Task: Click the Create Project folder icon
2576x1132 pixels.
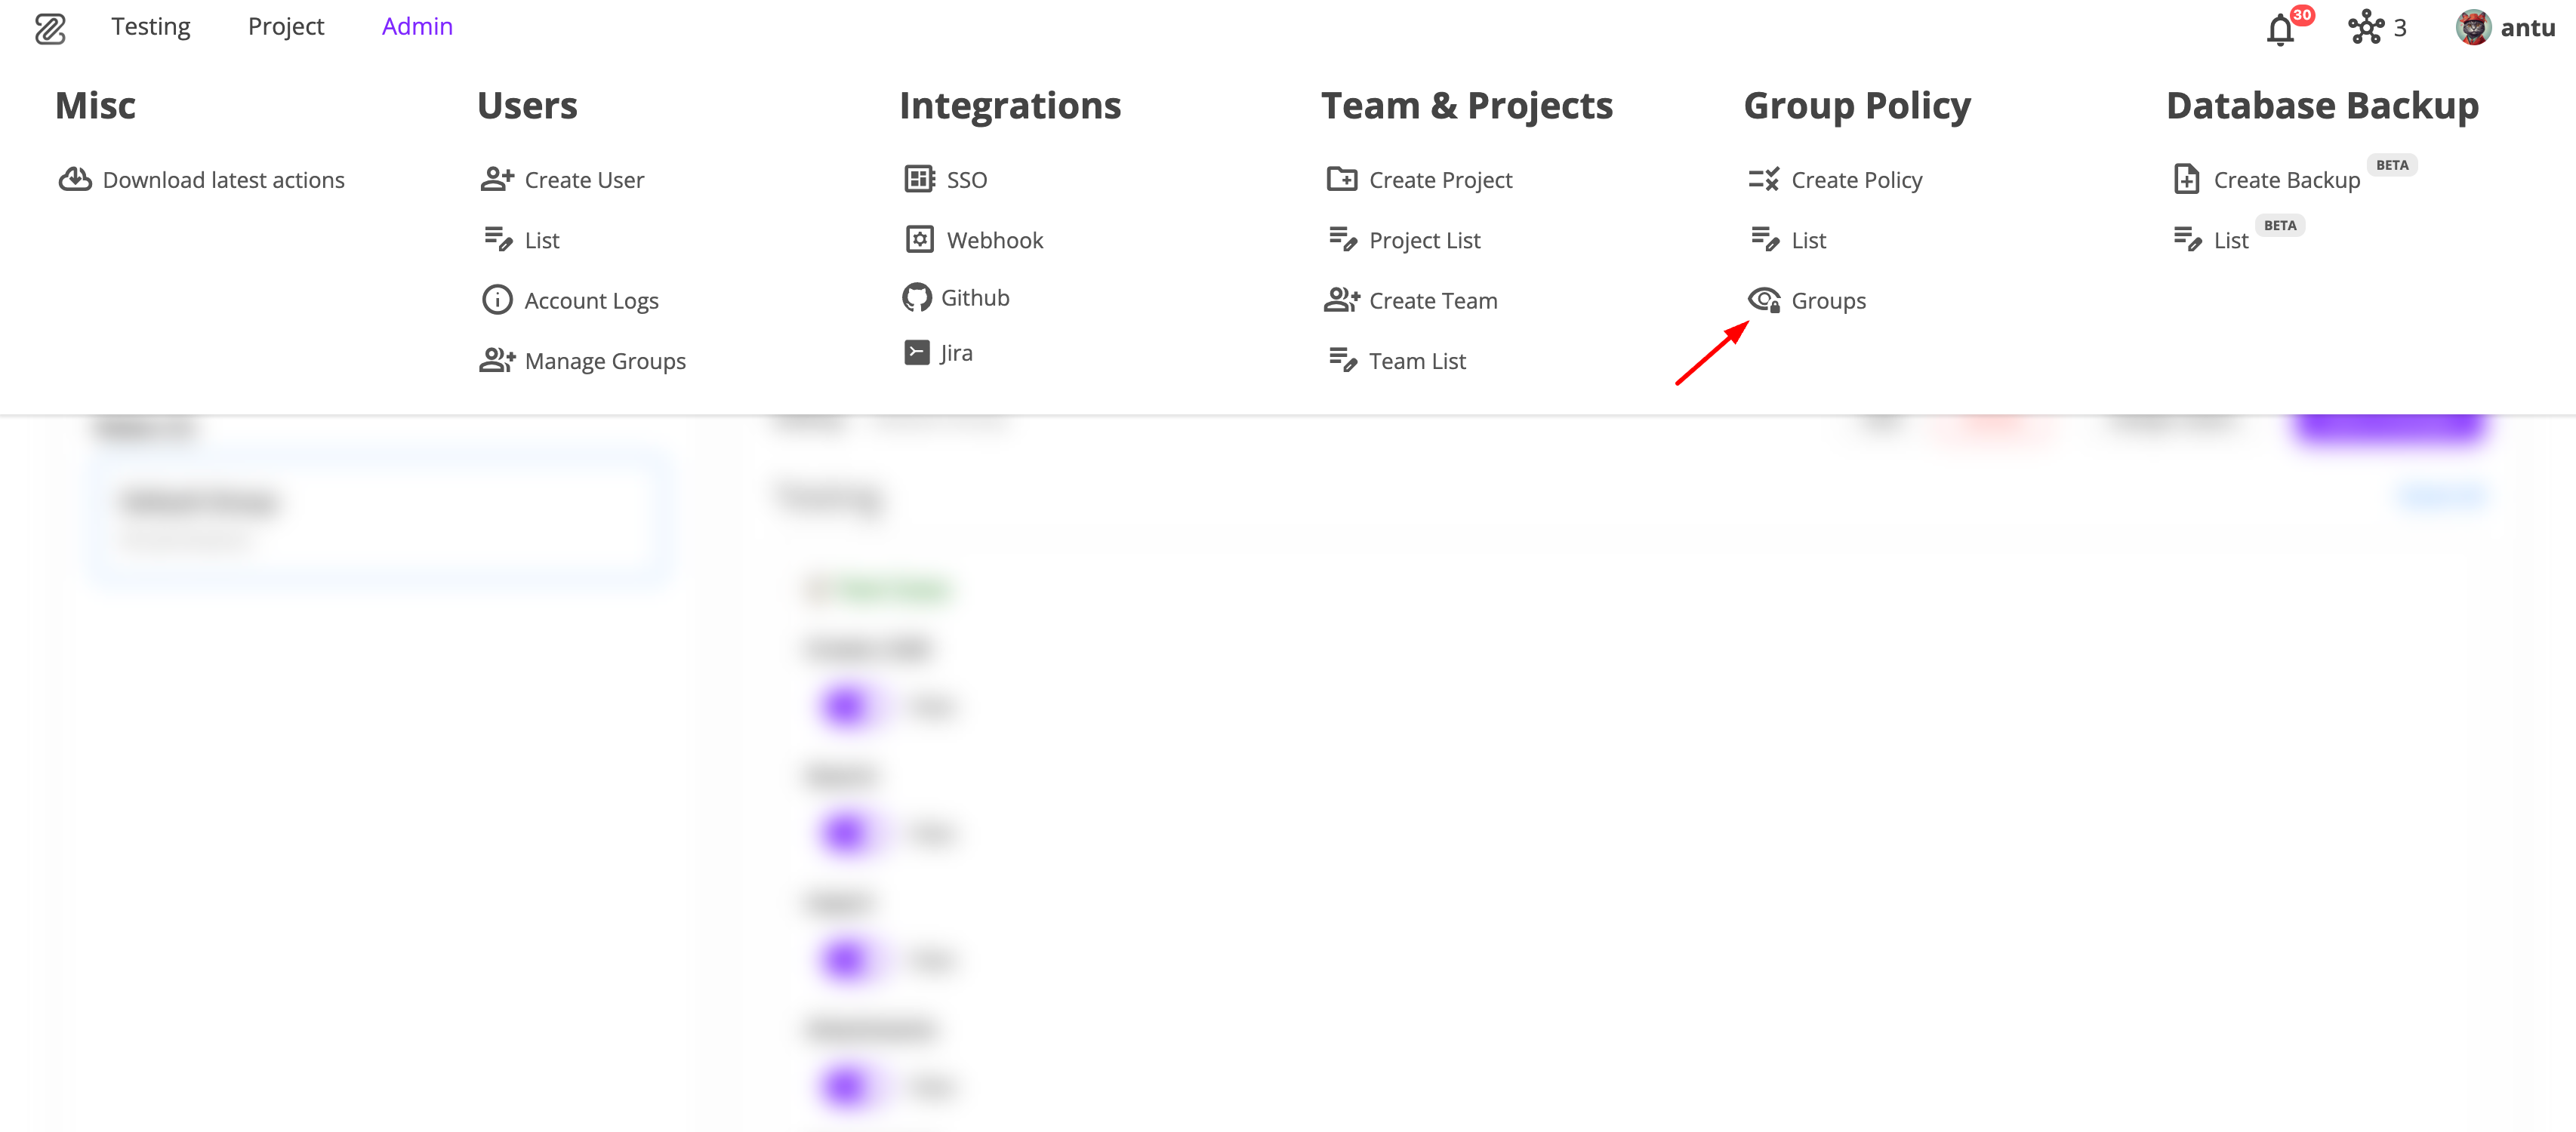Action: [x=1341, y=179]
